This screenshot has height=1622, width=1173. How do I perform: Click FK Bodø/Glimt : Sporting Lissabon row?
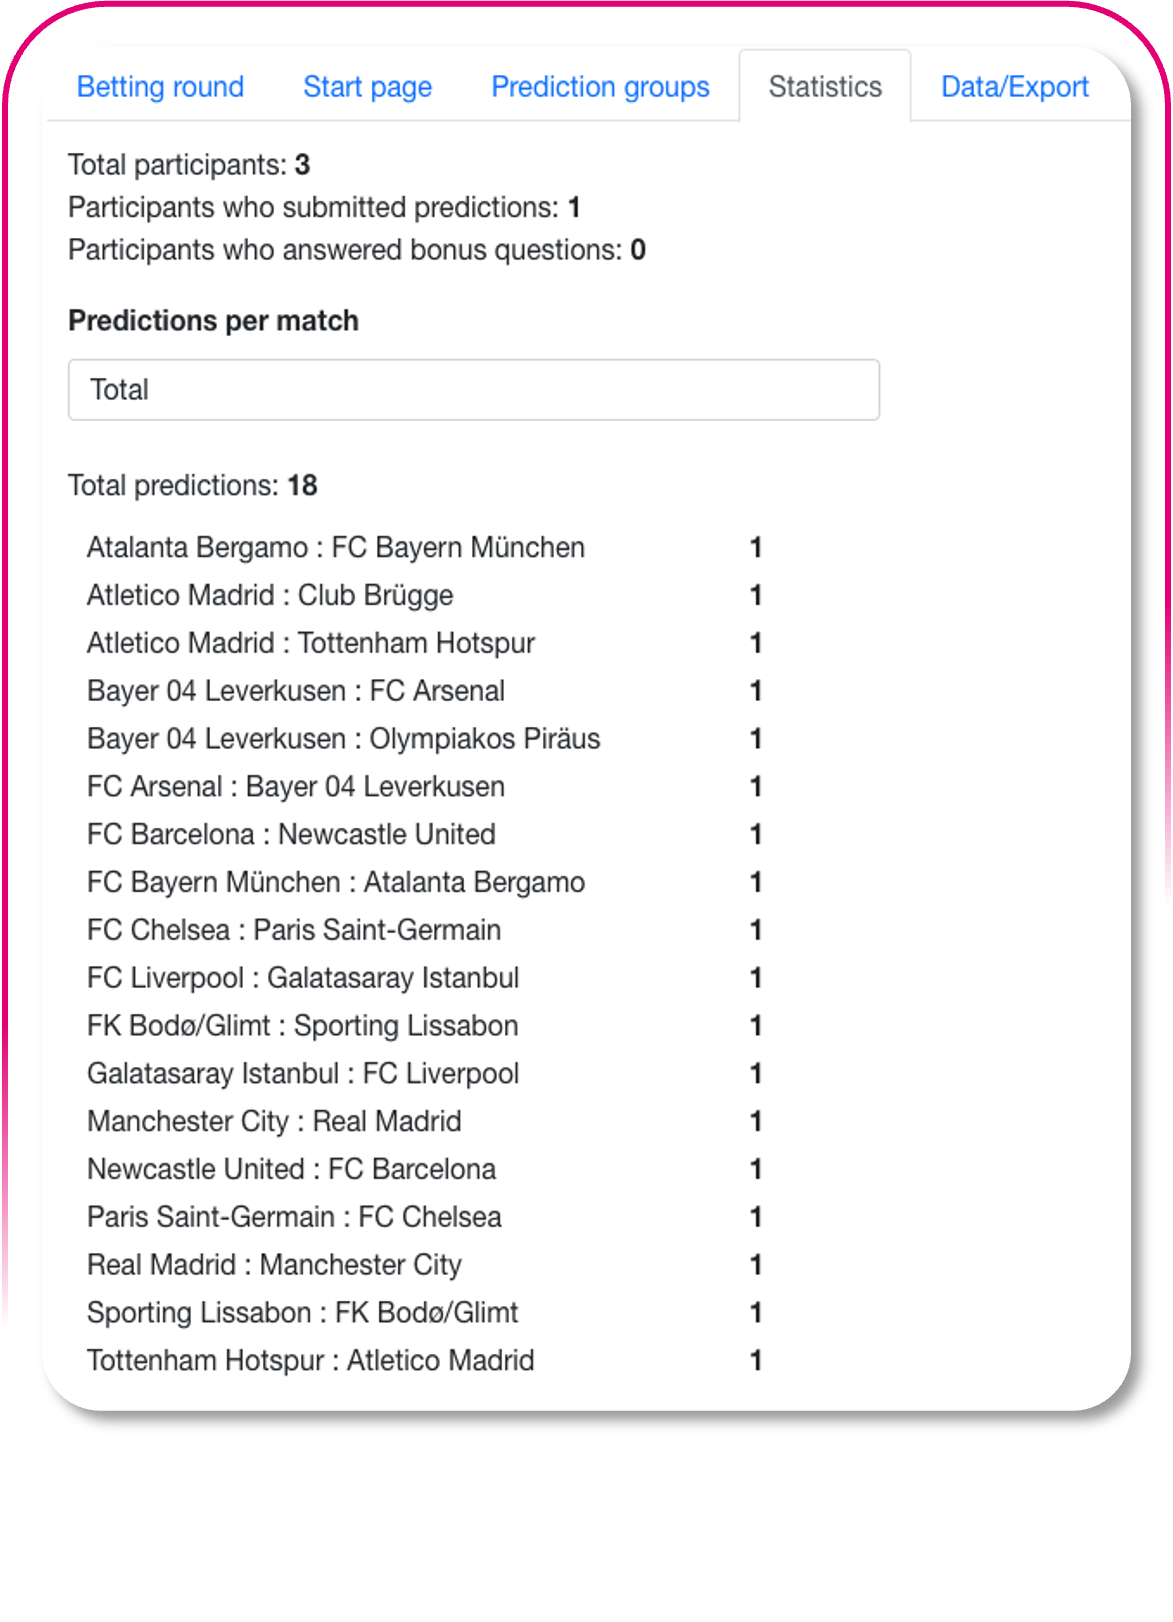click(302, 1026)
